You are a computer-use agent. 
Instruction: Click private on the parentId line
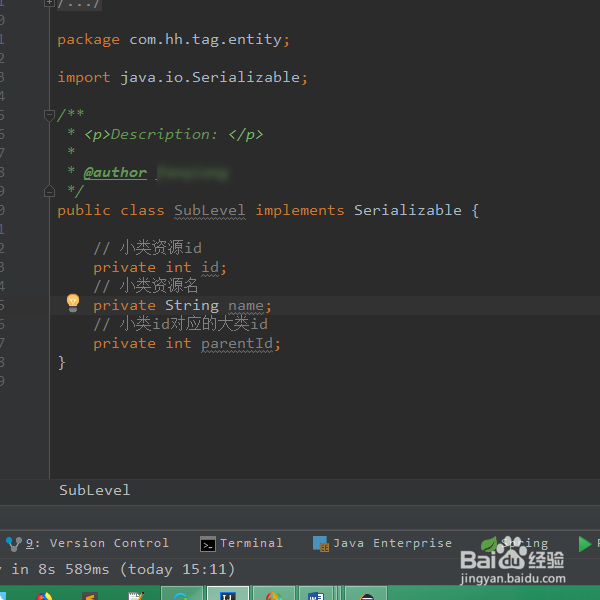pyautogui.click(x=124, y=343)
